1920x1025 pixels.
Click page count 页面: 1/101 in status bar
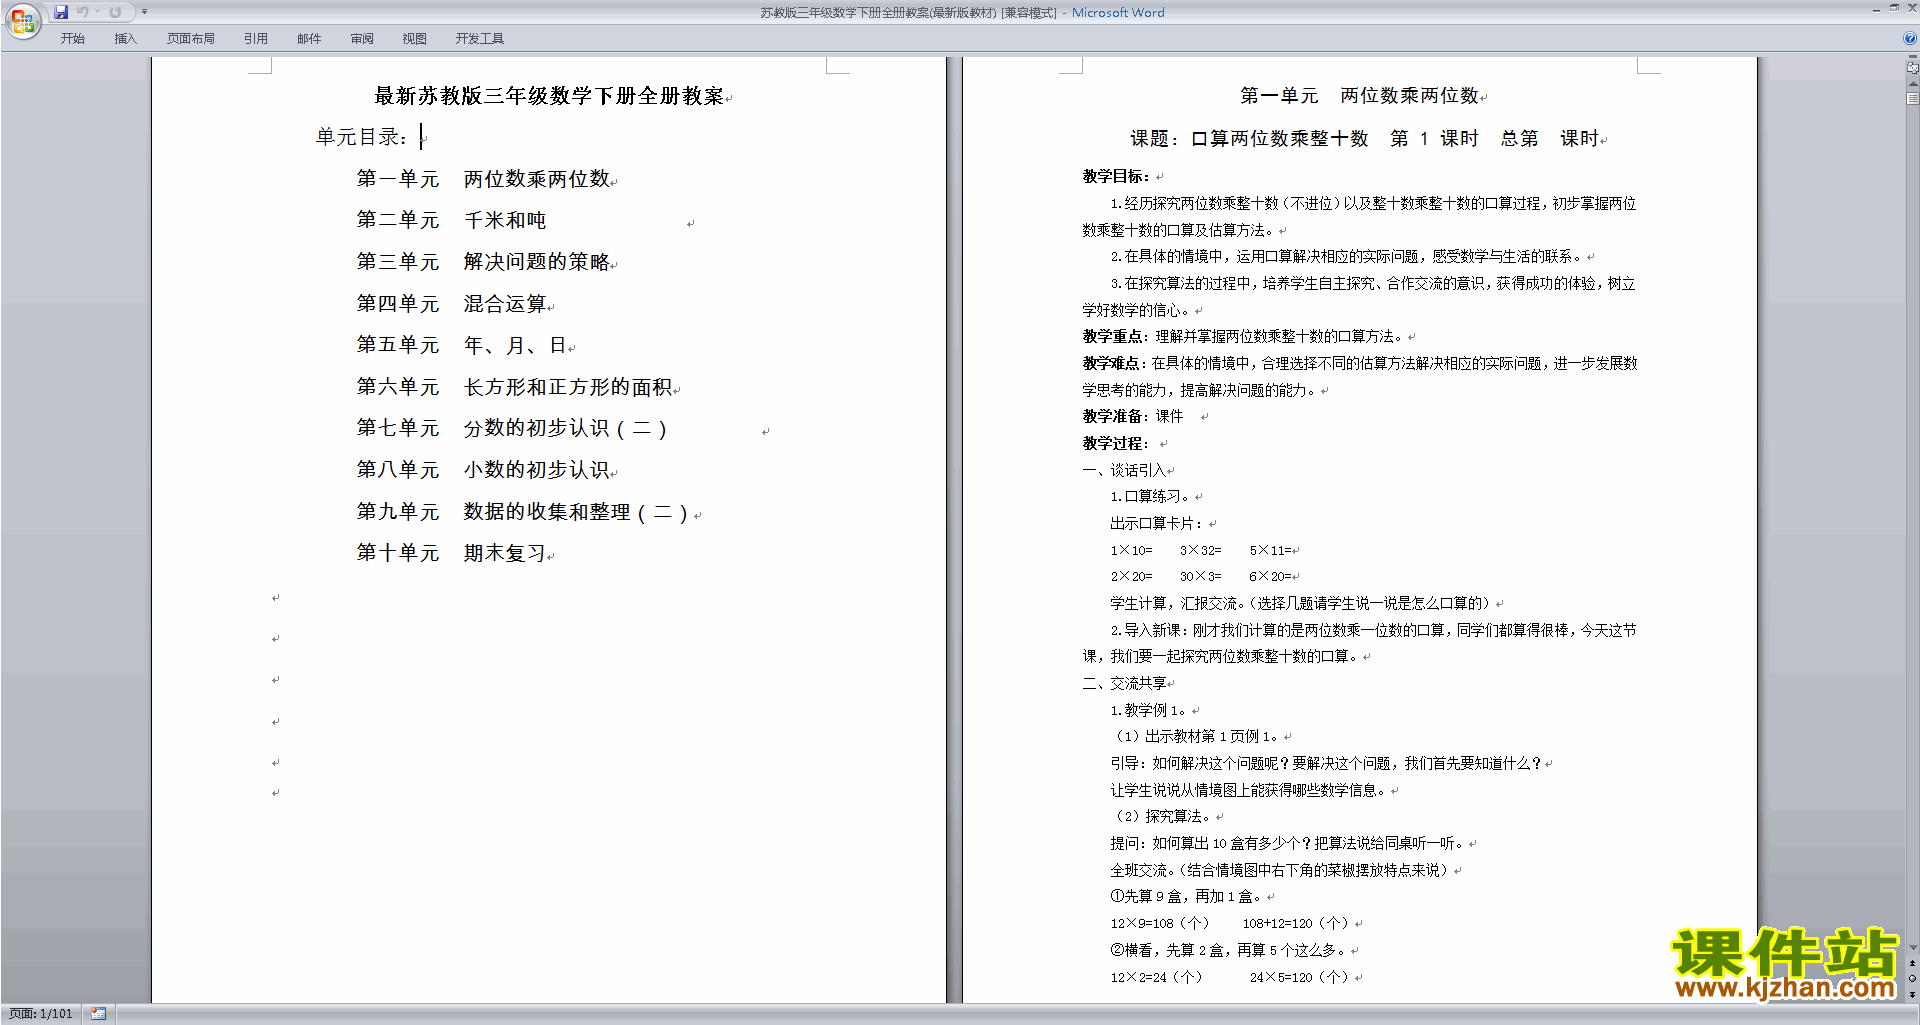tap(41, 1014)
